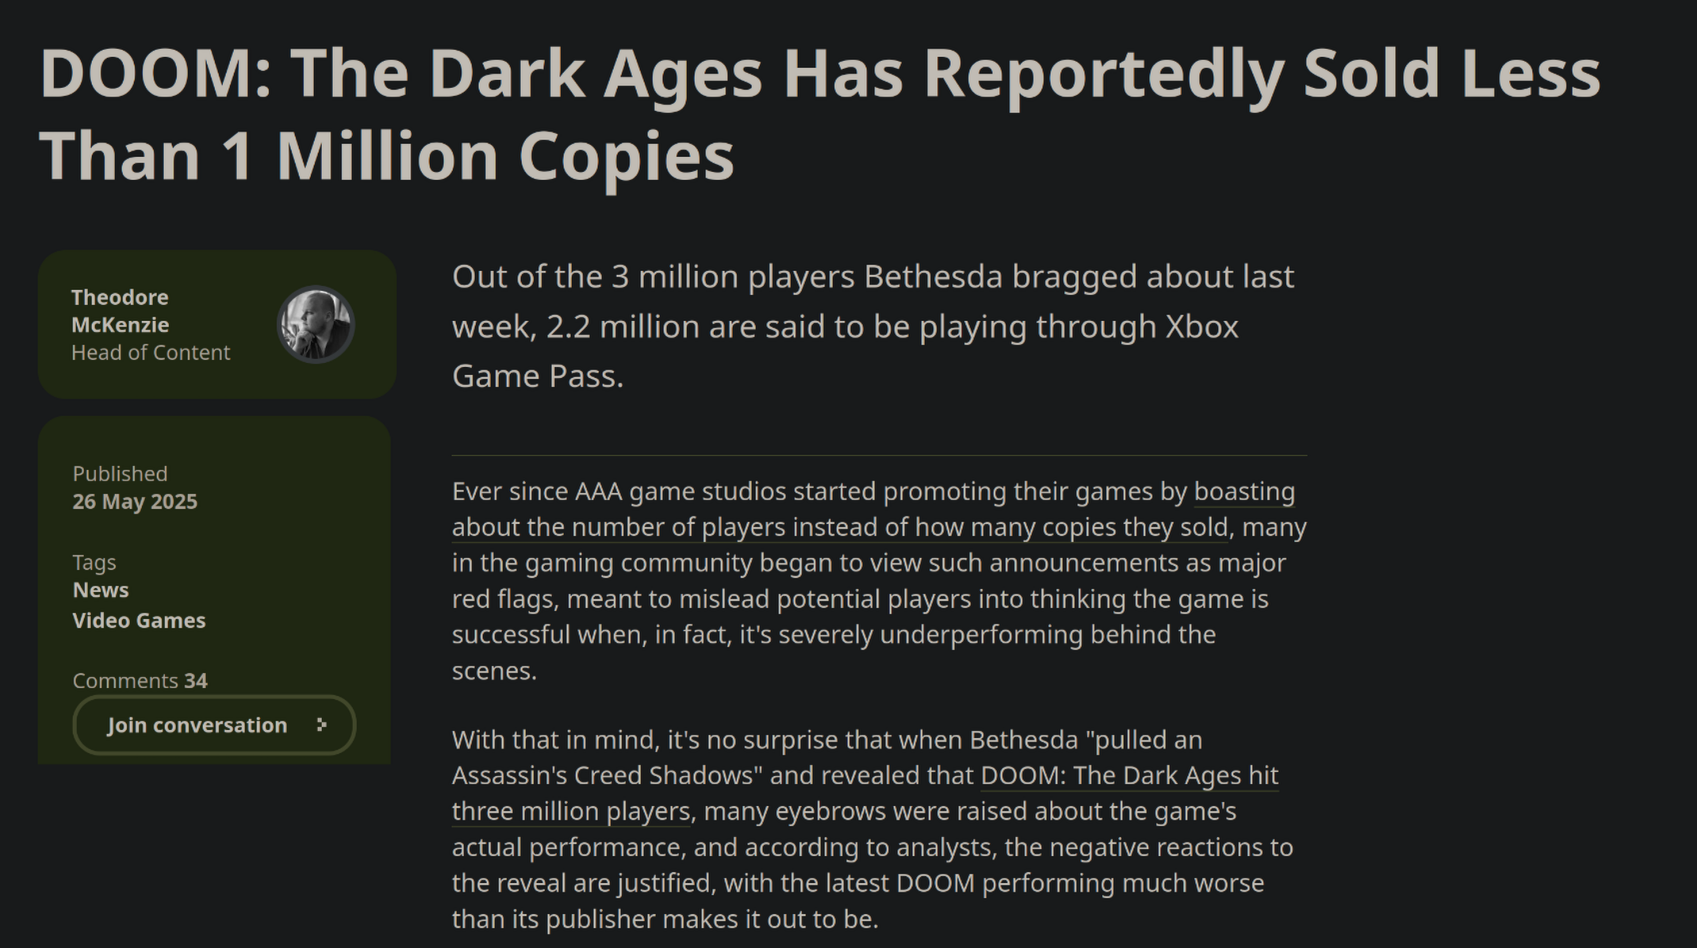
Task: Click the paragraph starting 'Ever since AAA'
Action: coord(879,580)
